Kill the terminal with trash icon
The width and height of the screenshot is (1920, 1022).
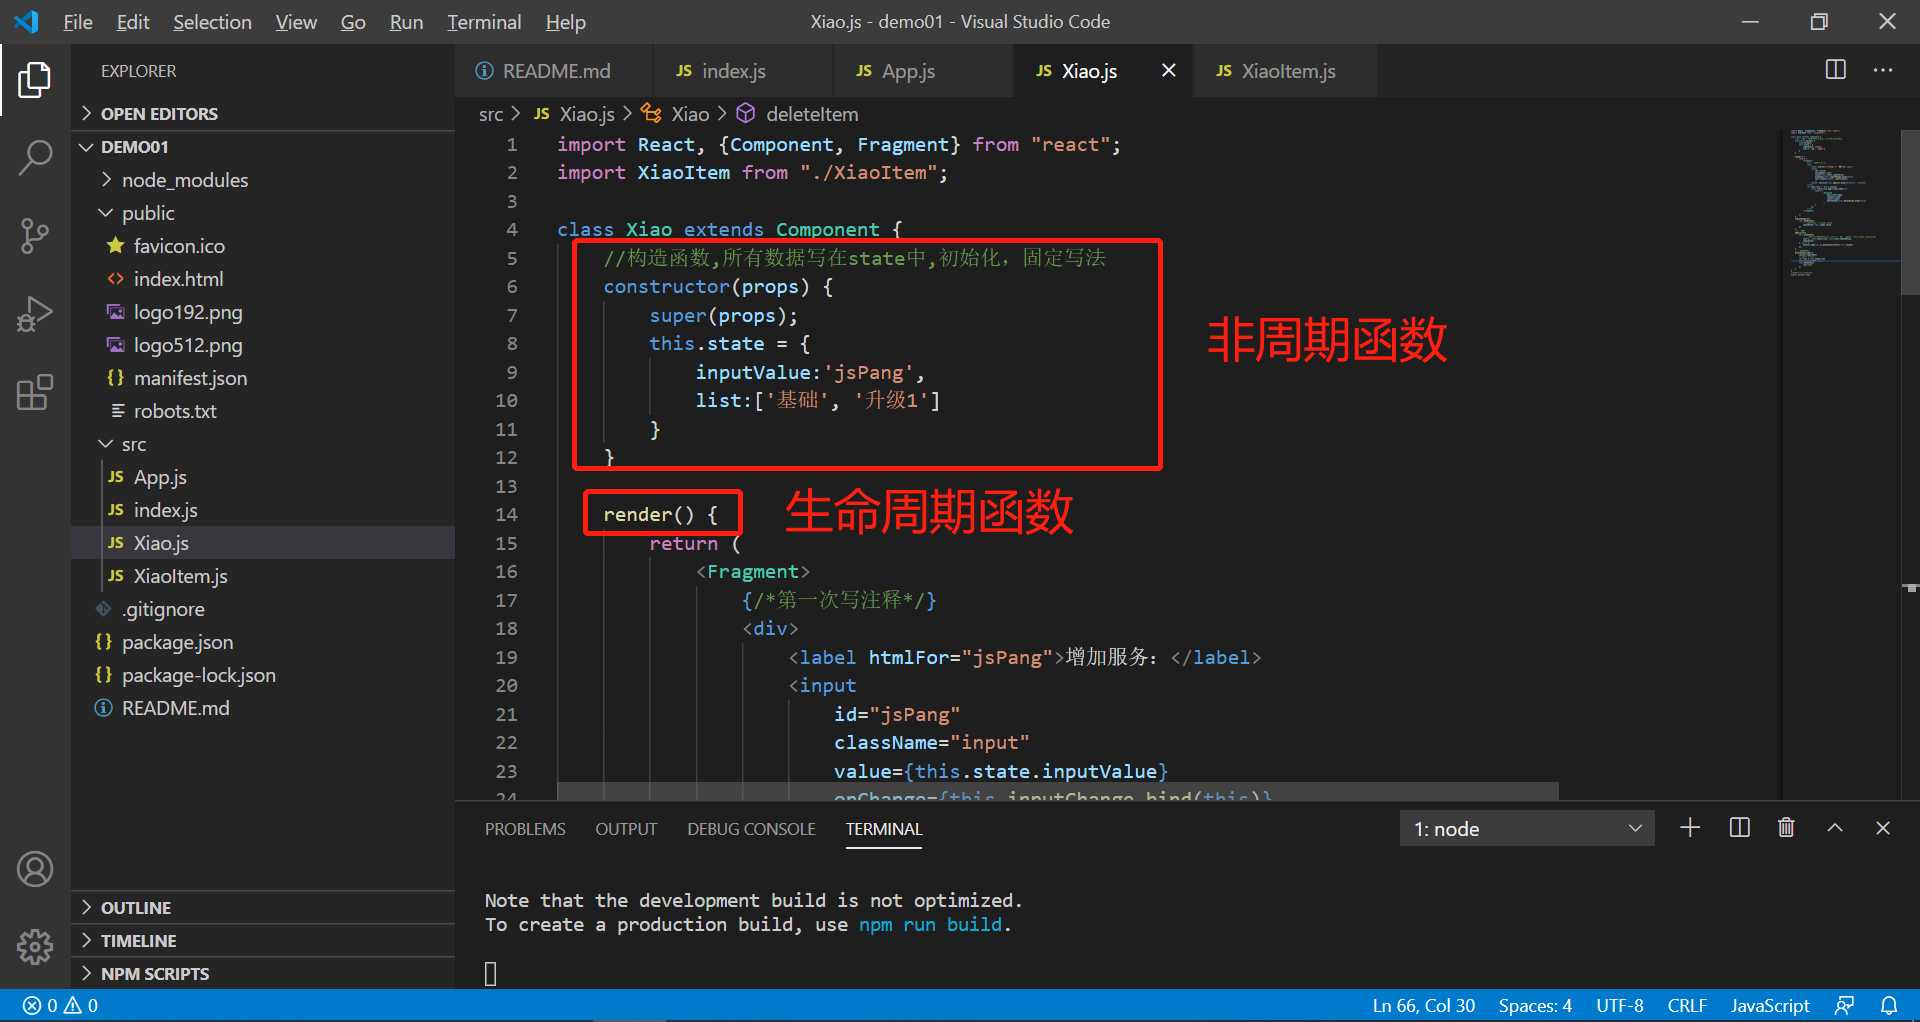click(1786, 828)
